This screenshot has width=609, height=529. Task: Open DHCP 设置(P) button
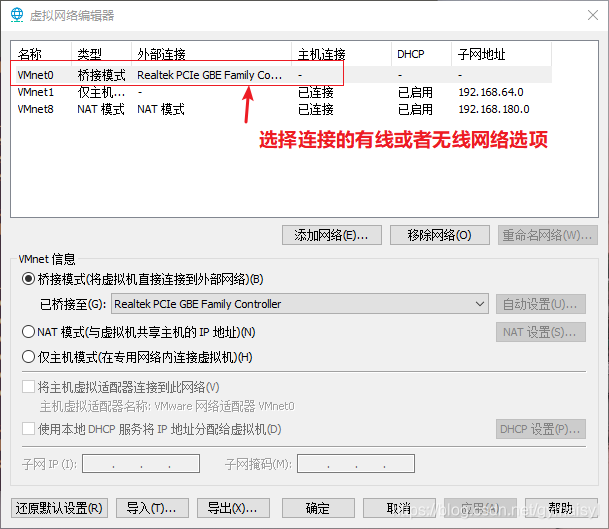[x=541, y=429]
